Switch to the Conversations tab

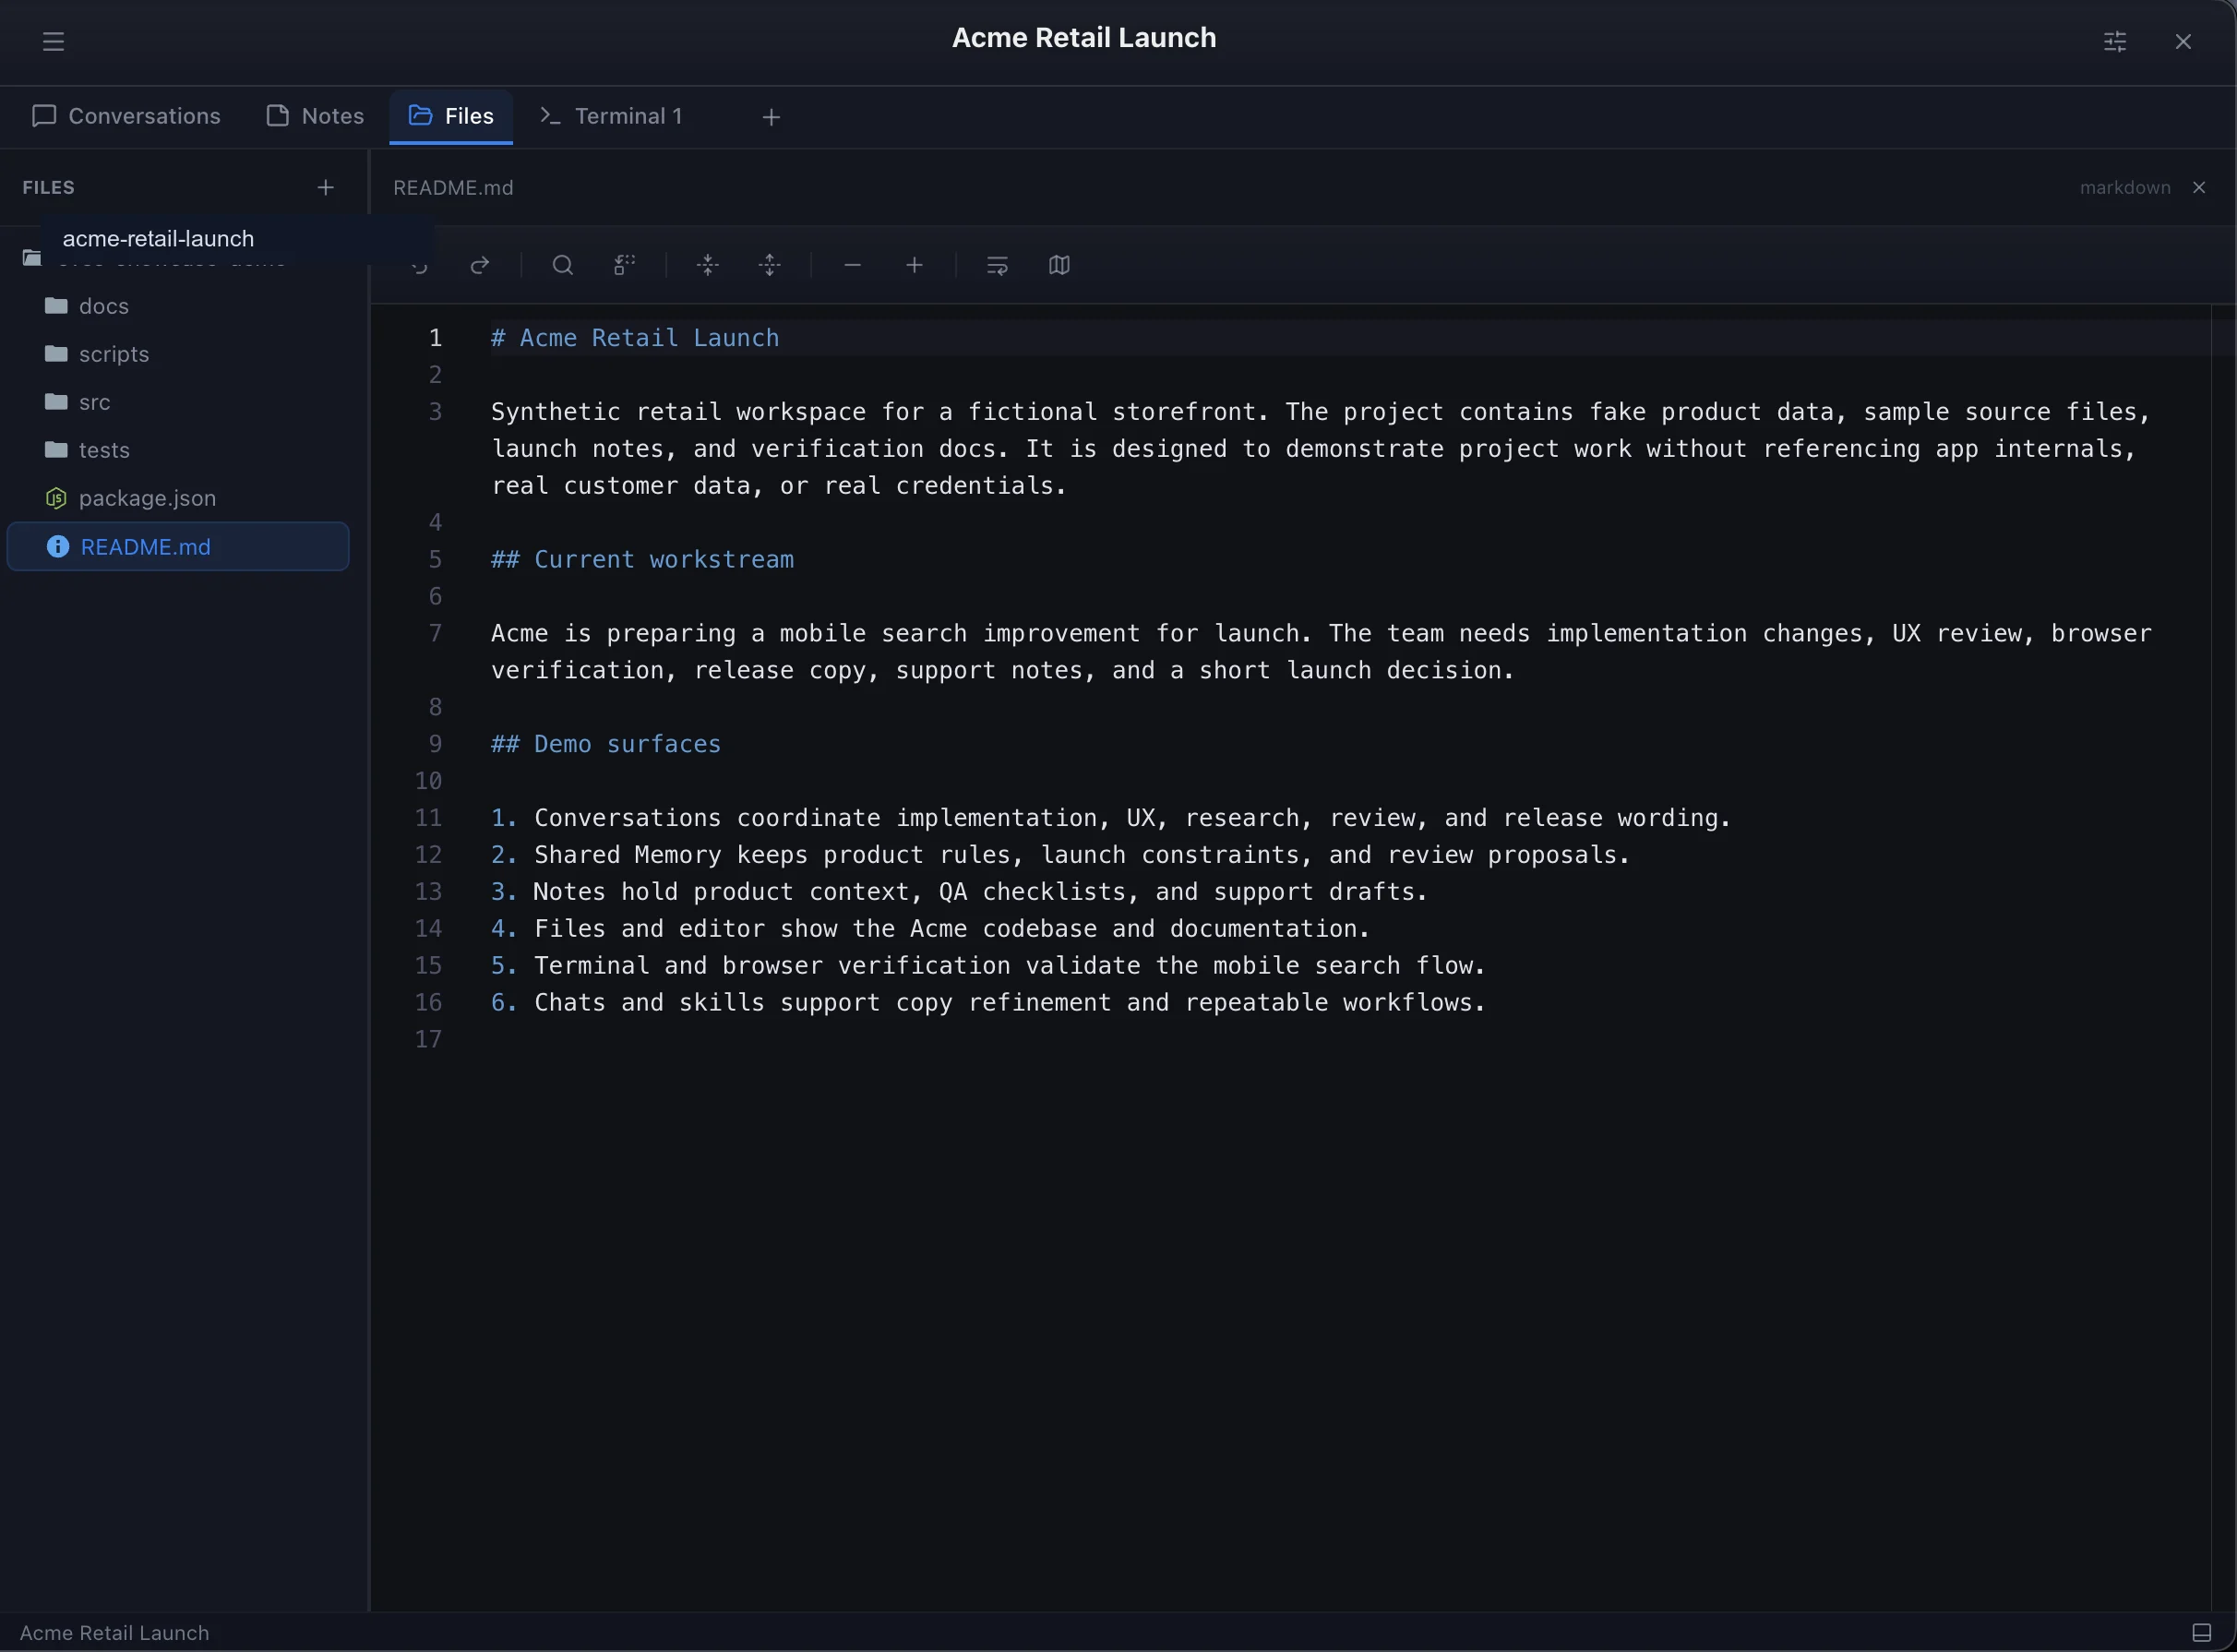[x=126, y=116]
